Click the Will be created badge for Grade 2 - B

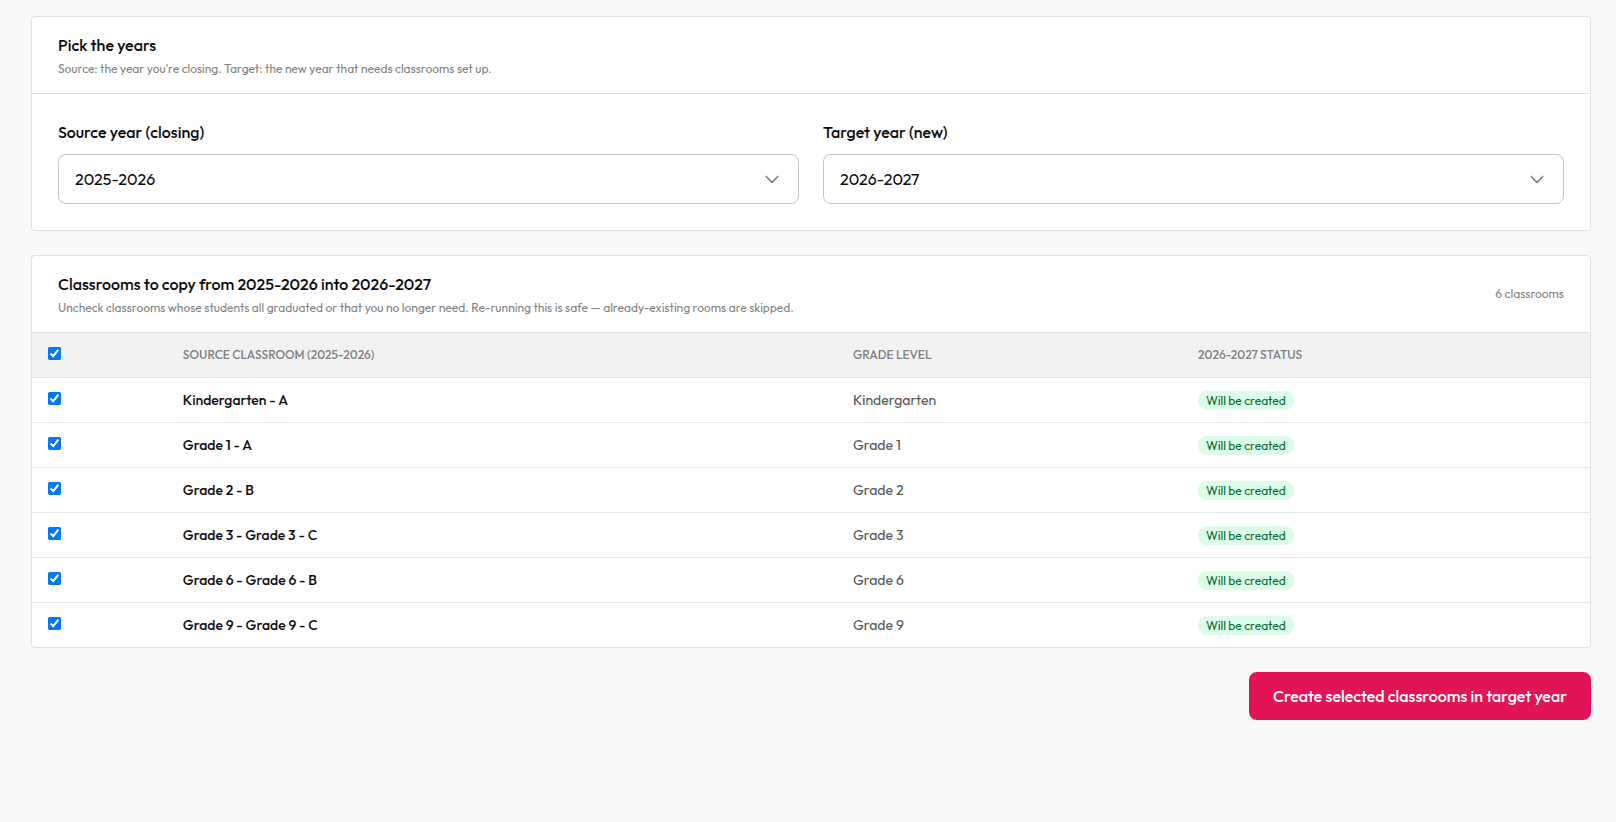[1246, 491]
